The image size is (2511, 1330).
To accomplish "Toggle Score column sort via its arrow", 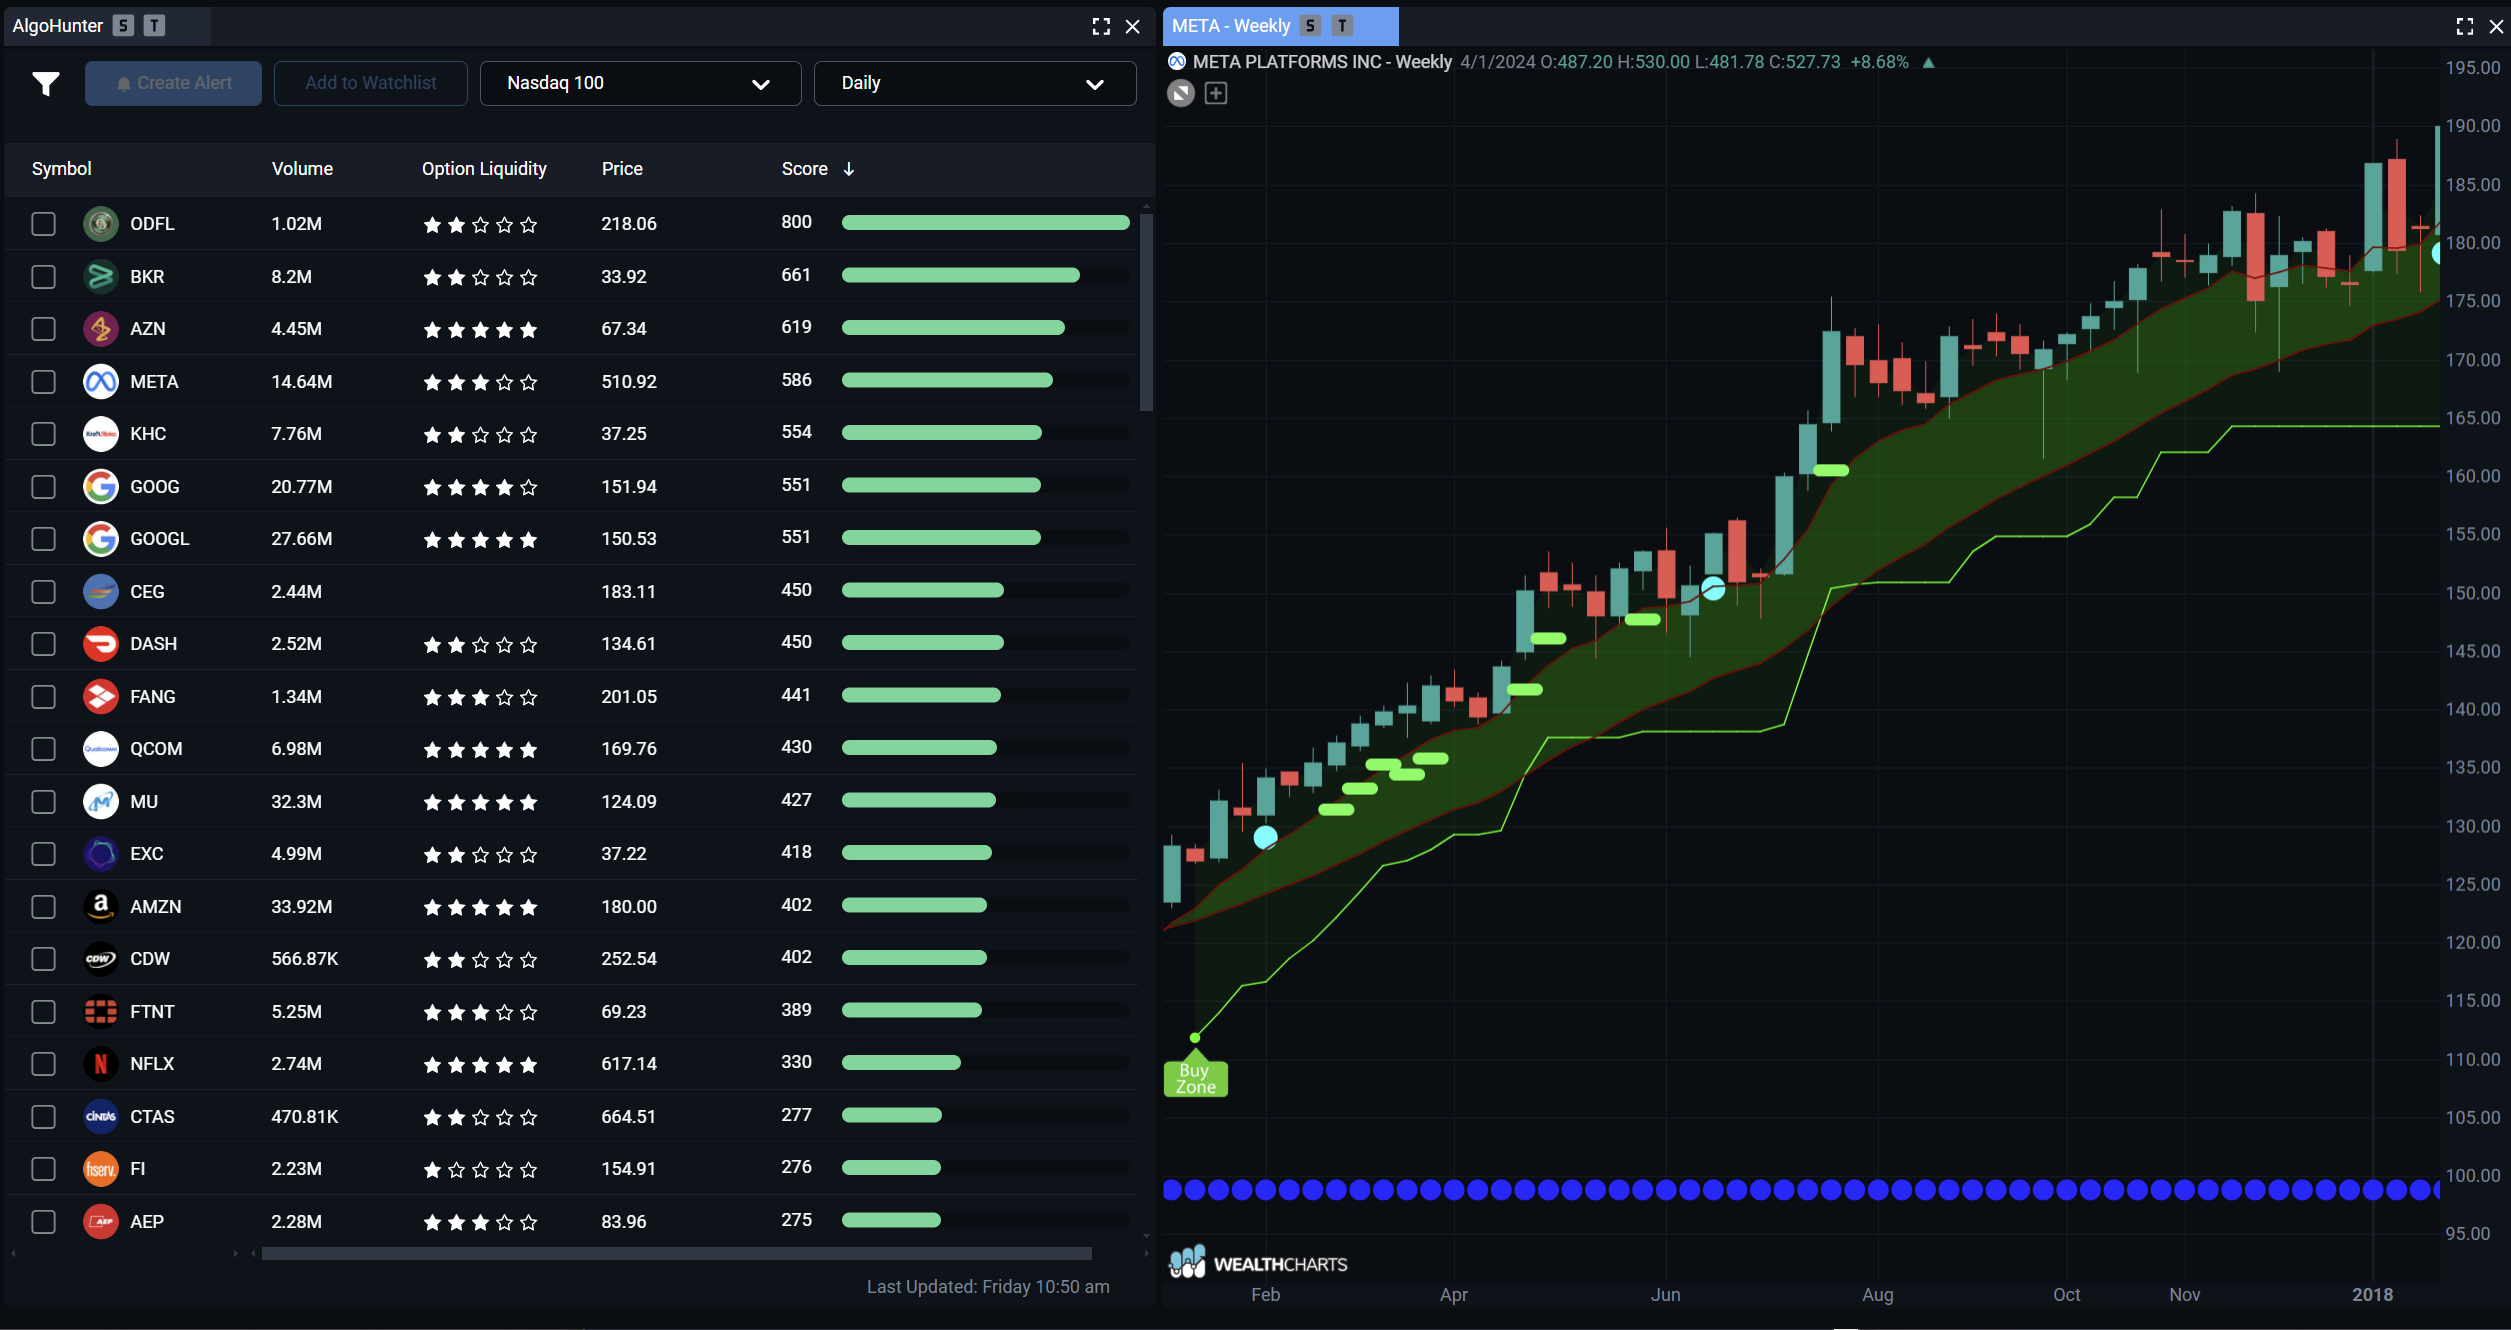I will tap(849, 168).
